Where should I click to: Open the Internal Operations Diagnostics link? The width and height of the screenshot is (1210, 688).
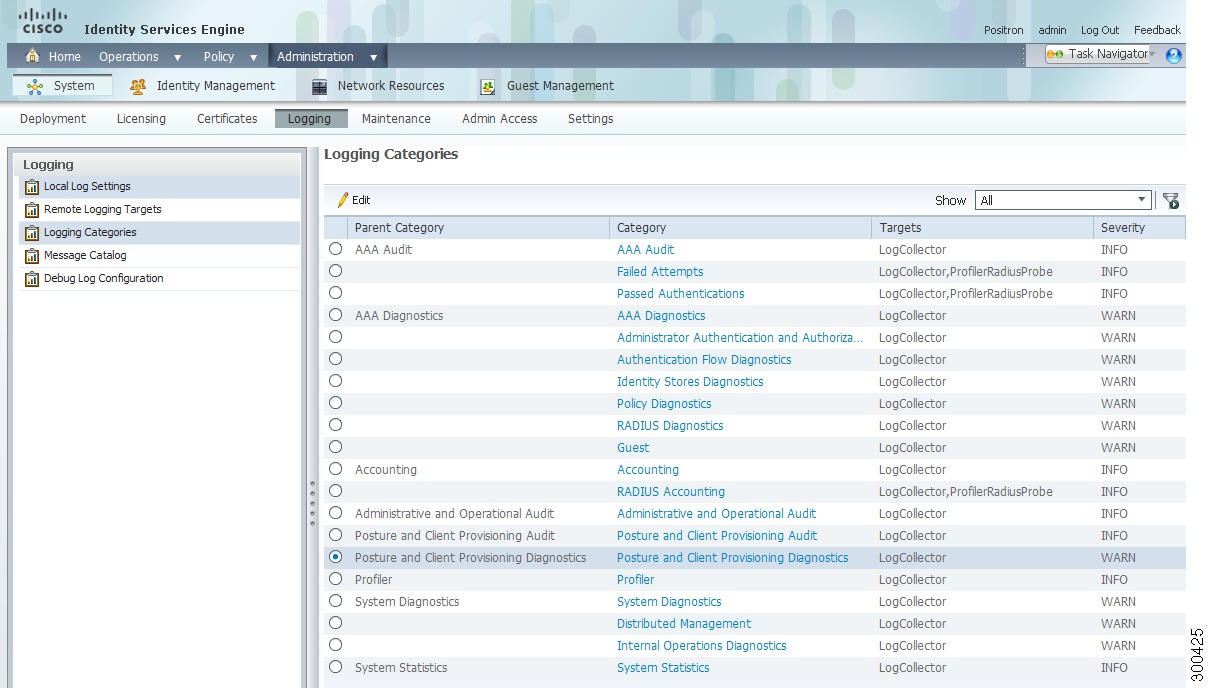point(702,646)
